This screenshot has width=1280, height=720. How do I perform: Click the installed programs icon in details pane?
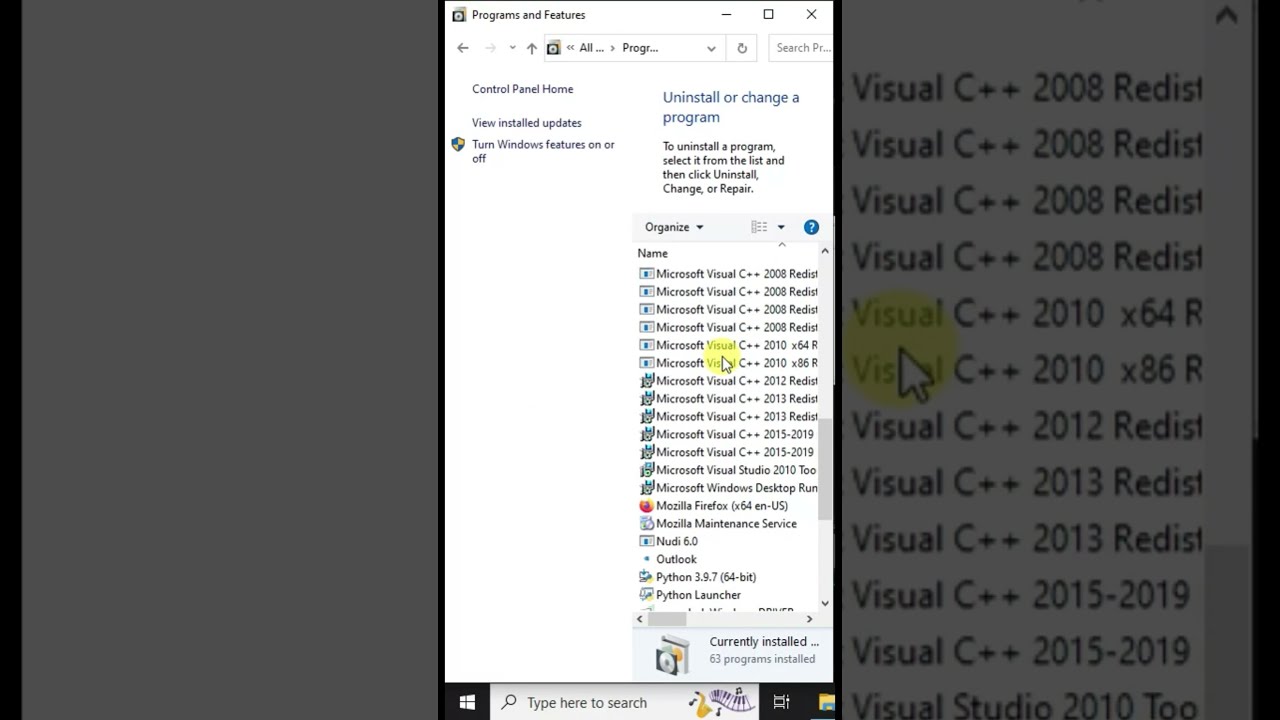tap(672, 656)
